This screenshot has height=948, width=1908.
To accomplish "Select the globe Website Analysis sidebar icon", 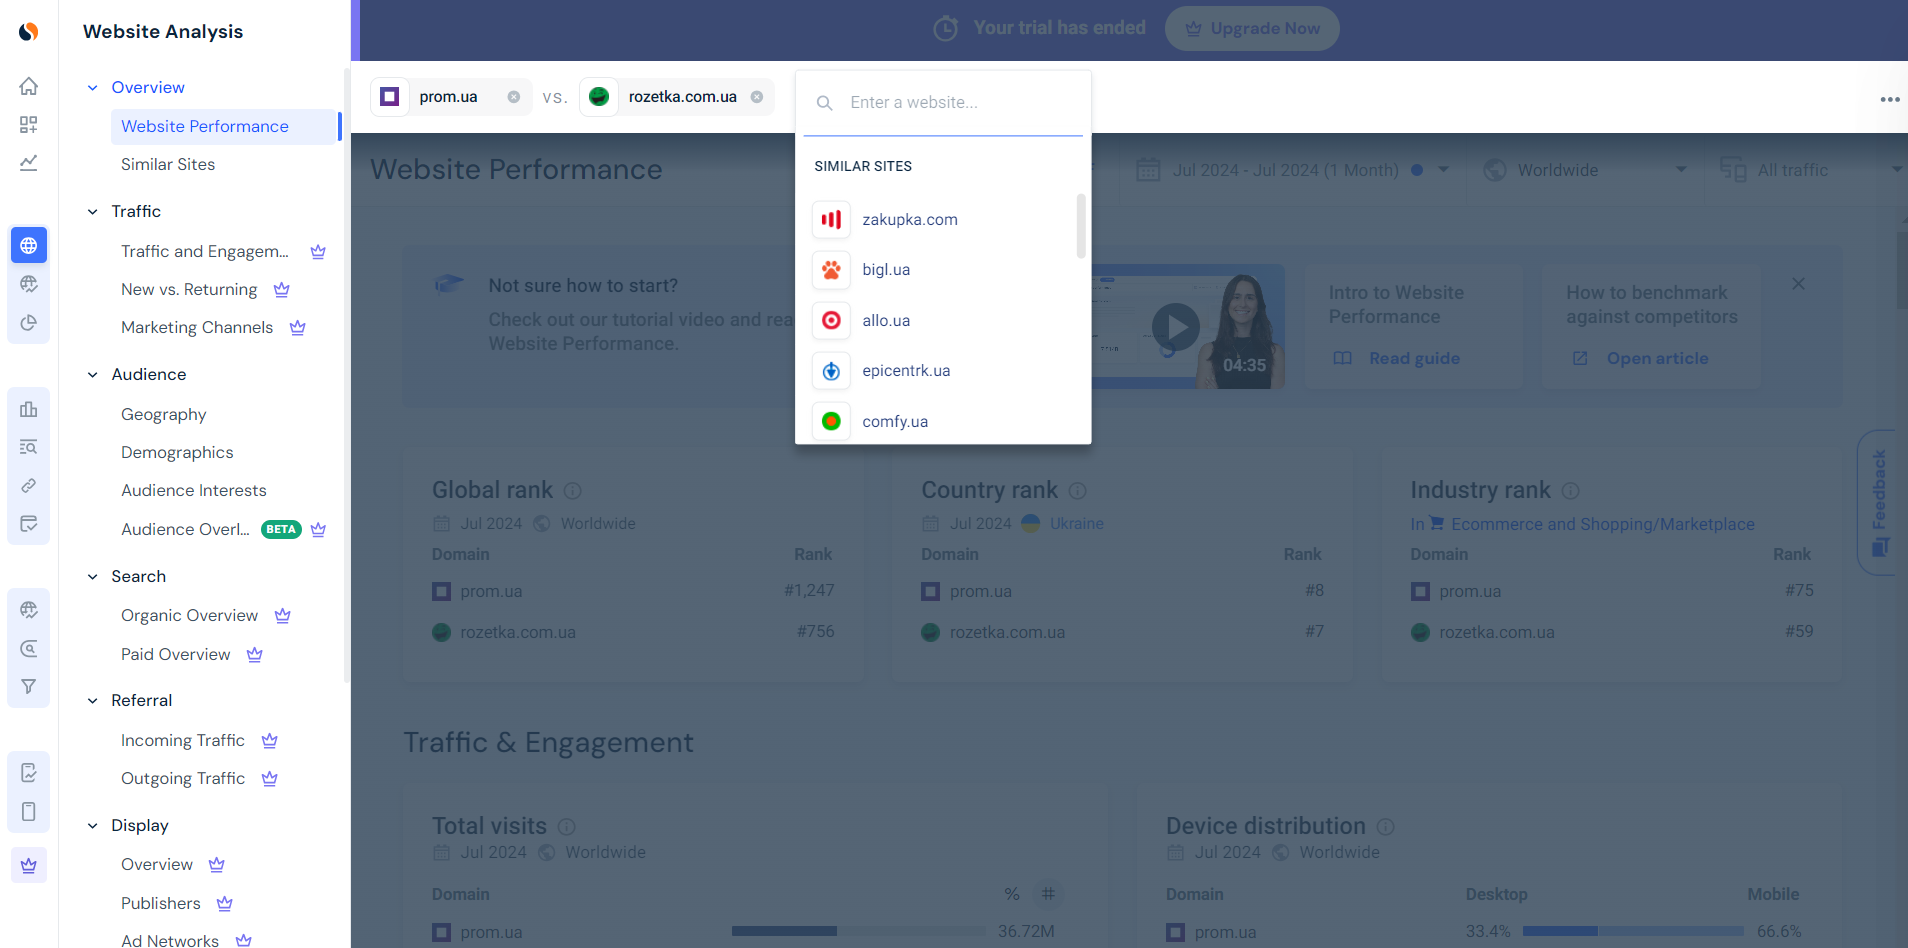I will tap(29, 245).
